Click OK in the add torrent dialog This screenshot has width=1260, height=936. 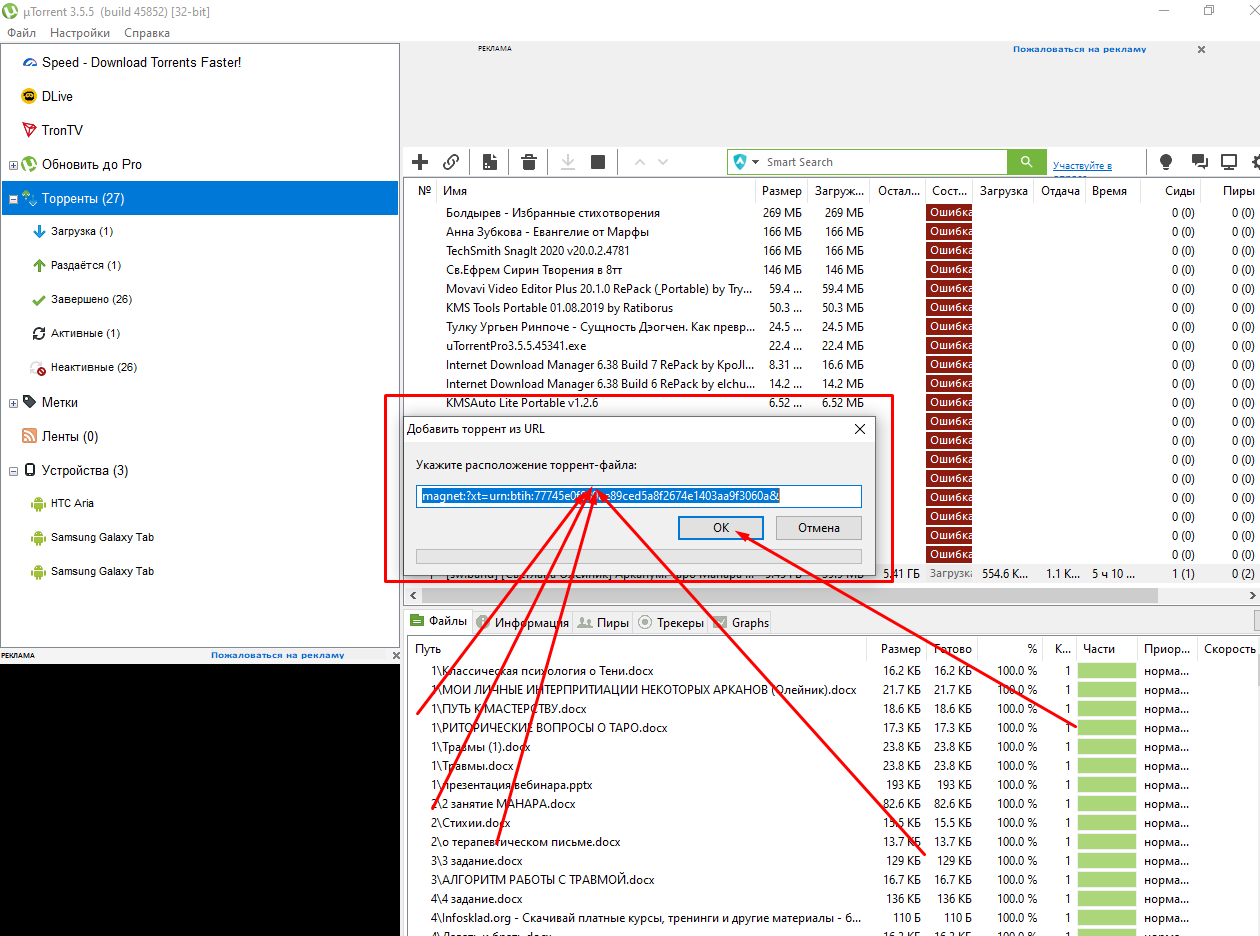(x=721, y=528)
